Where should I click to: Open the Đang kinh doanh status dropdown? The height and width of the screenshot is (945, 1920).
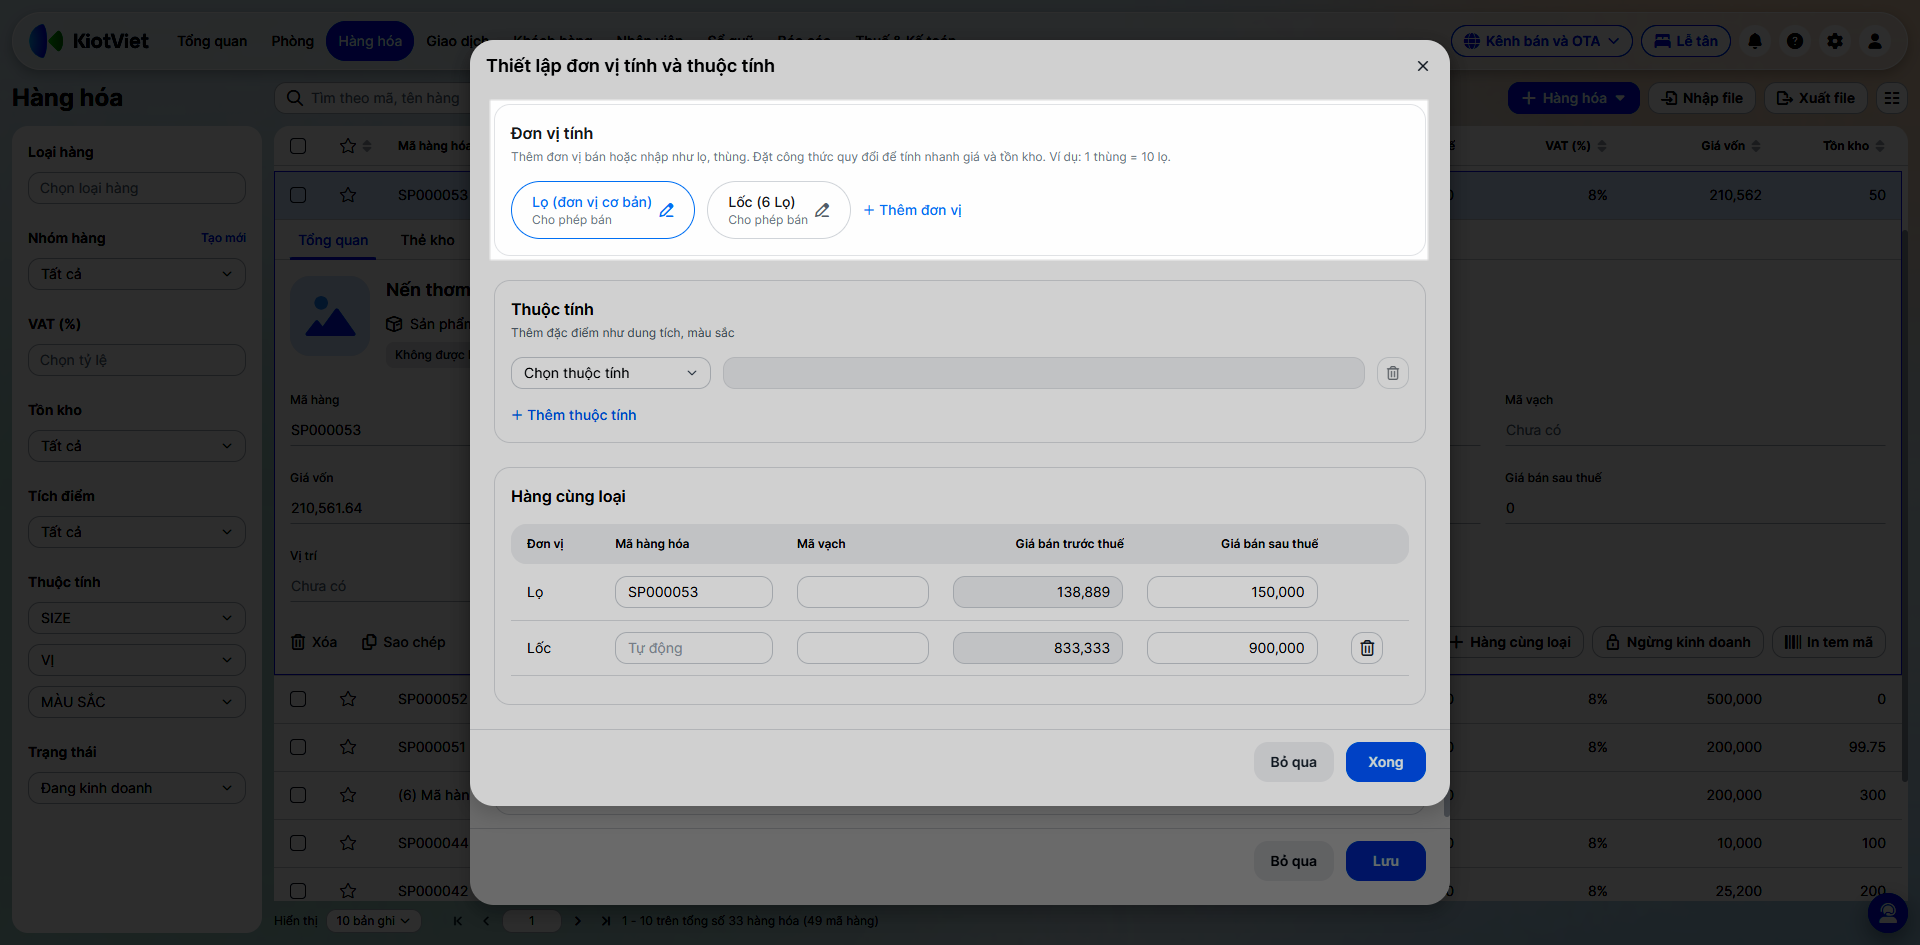click(137, 788)
